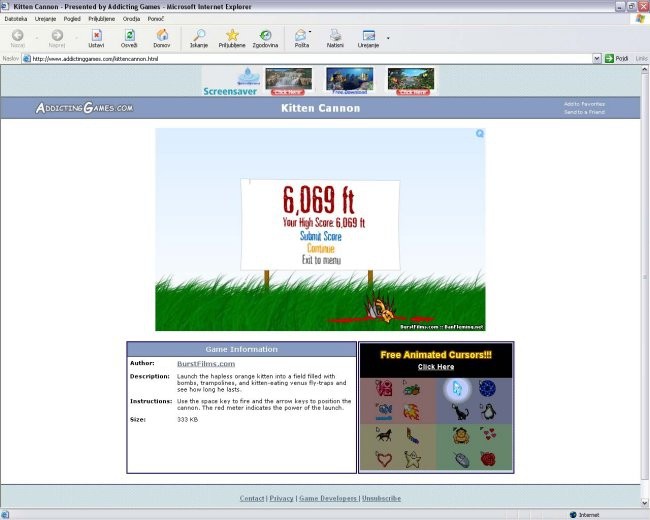Open the Game Developers footer link
Image resolution: width=650 pixels, height=520 pixels.
click(x=328, y=498)
